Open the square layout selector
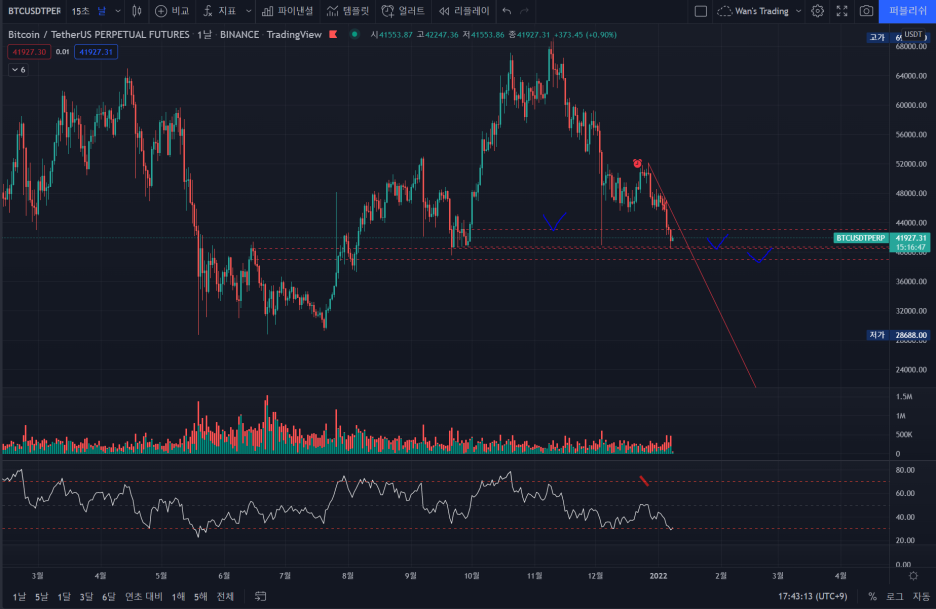The height and width of the screenshot is (609, 936). (x=701, y=11)
